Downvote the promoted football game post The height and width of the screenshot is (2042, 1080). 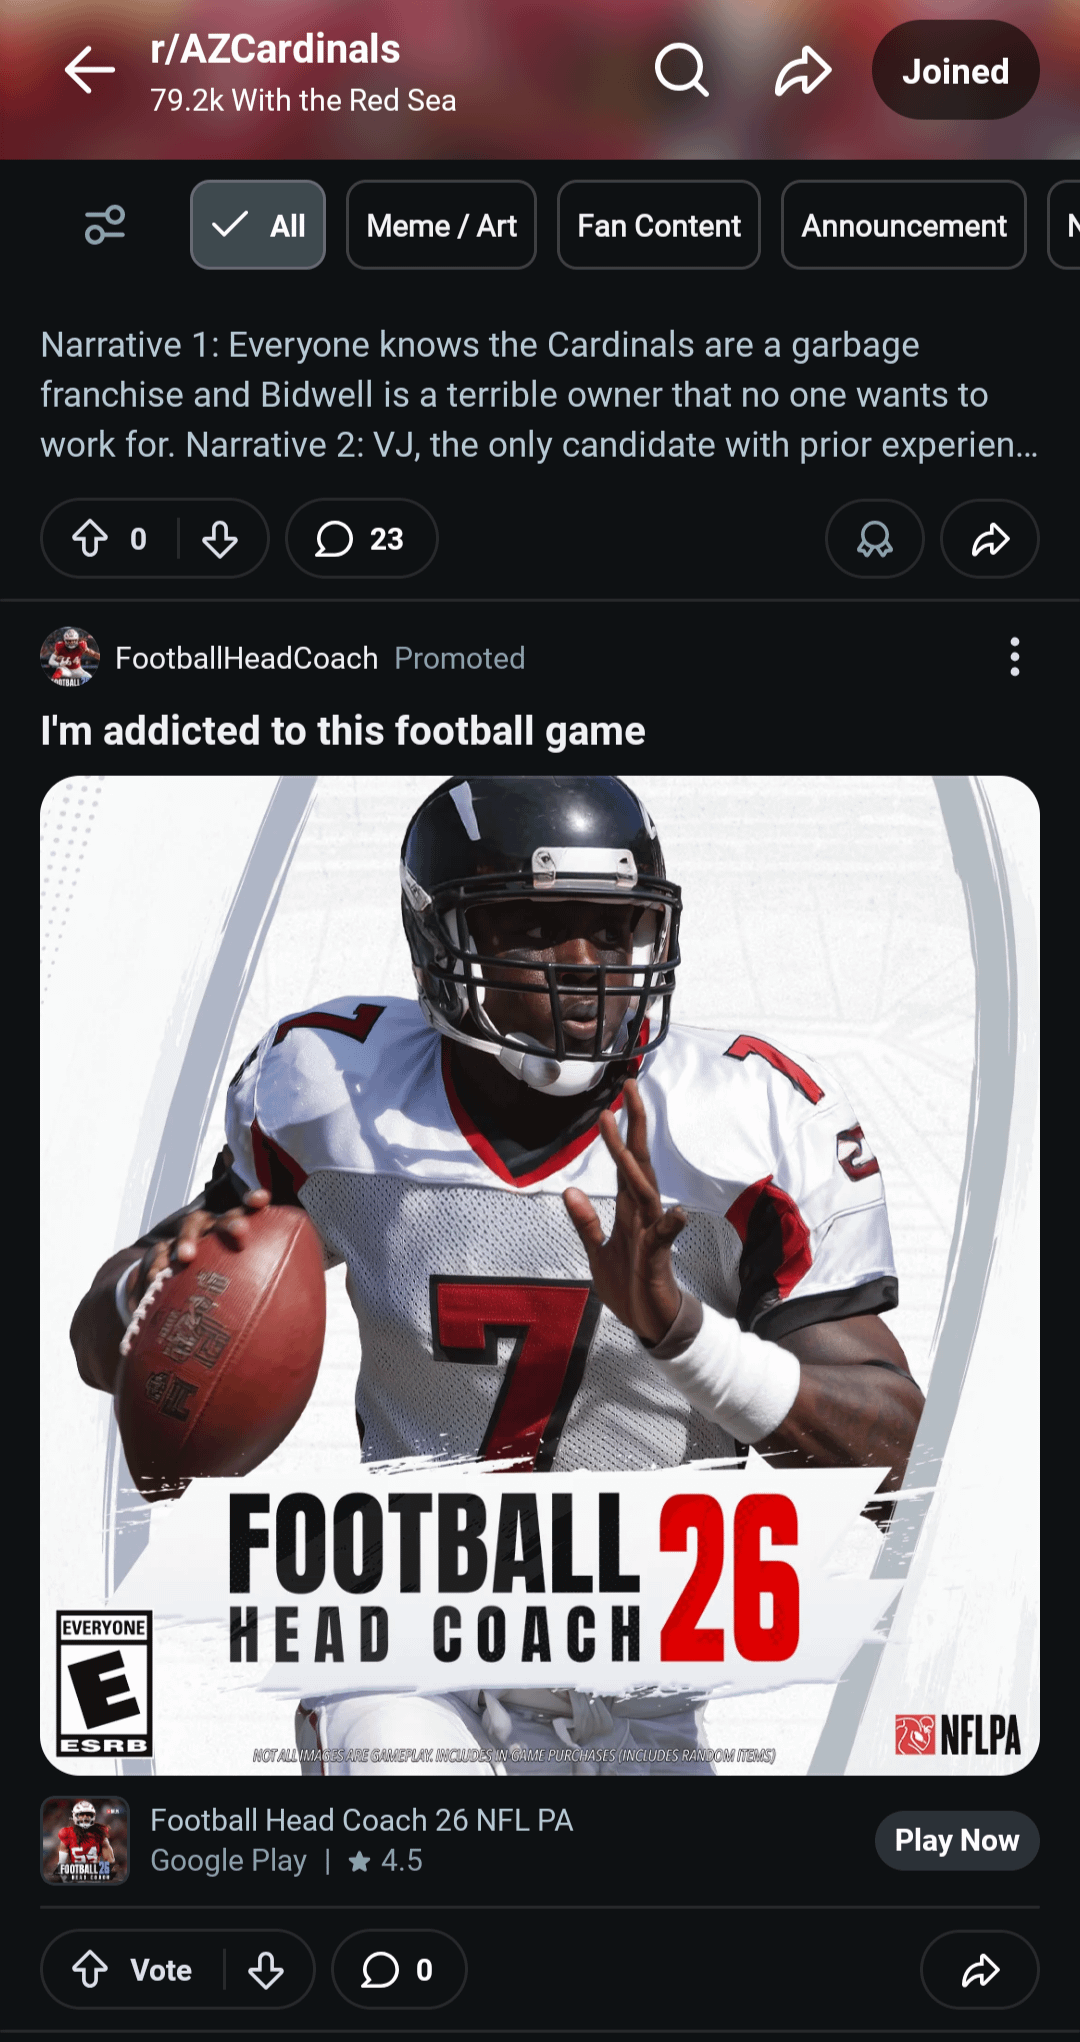[266, 1970]
